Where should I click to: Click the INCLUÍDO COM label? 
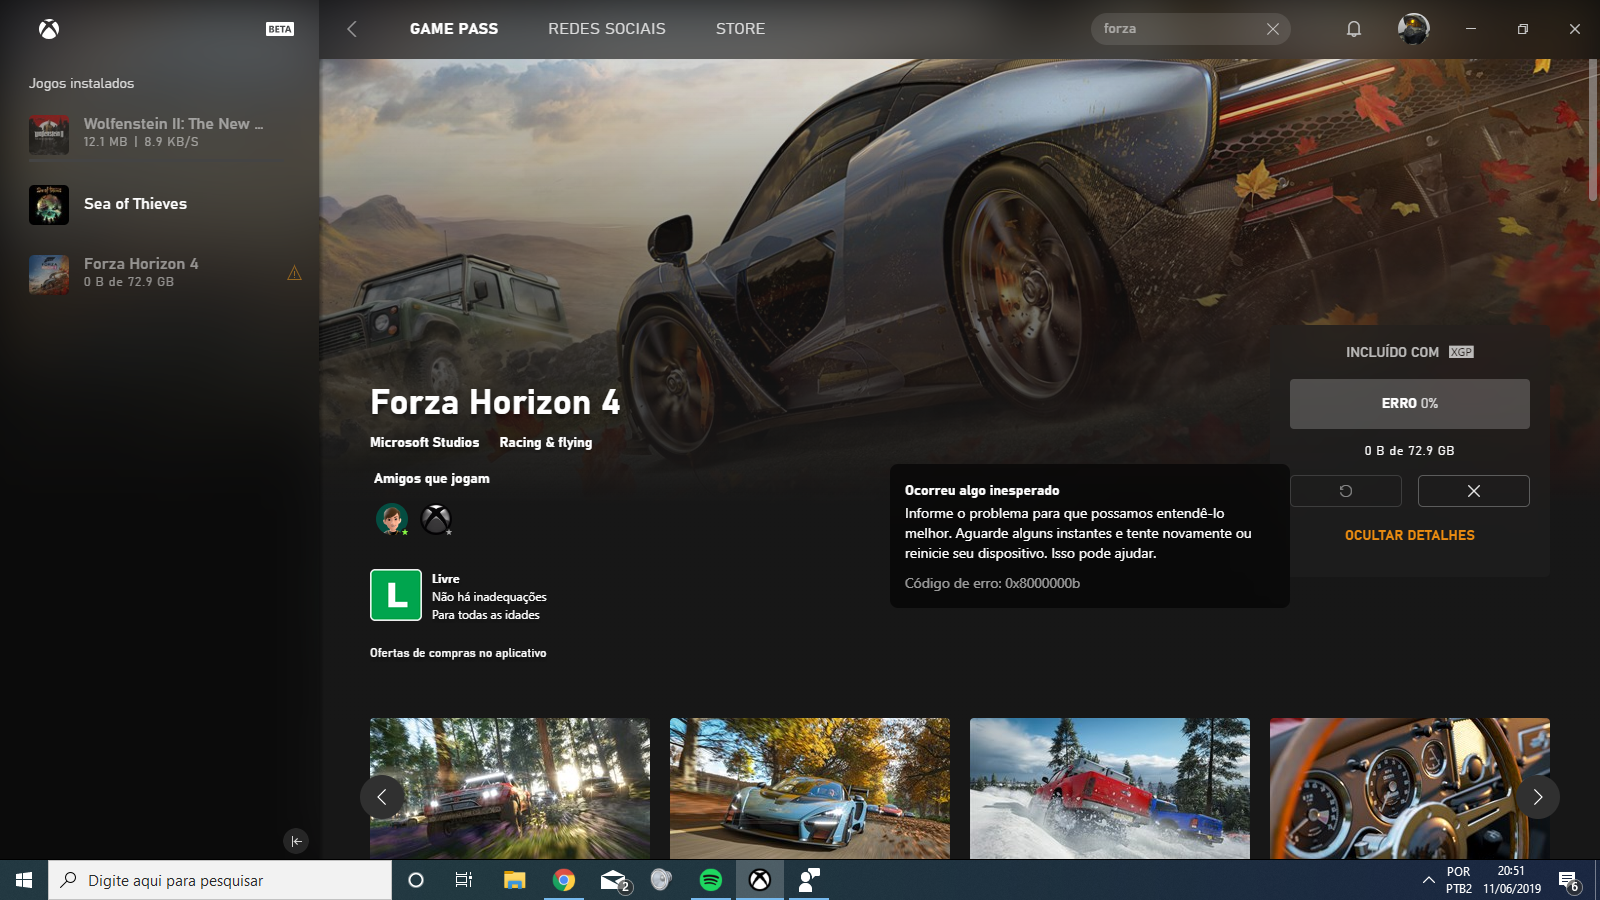click(1392, 352)
